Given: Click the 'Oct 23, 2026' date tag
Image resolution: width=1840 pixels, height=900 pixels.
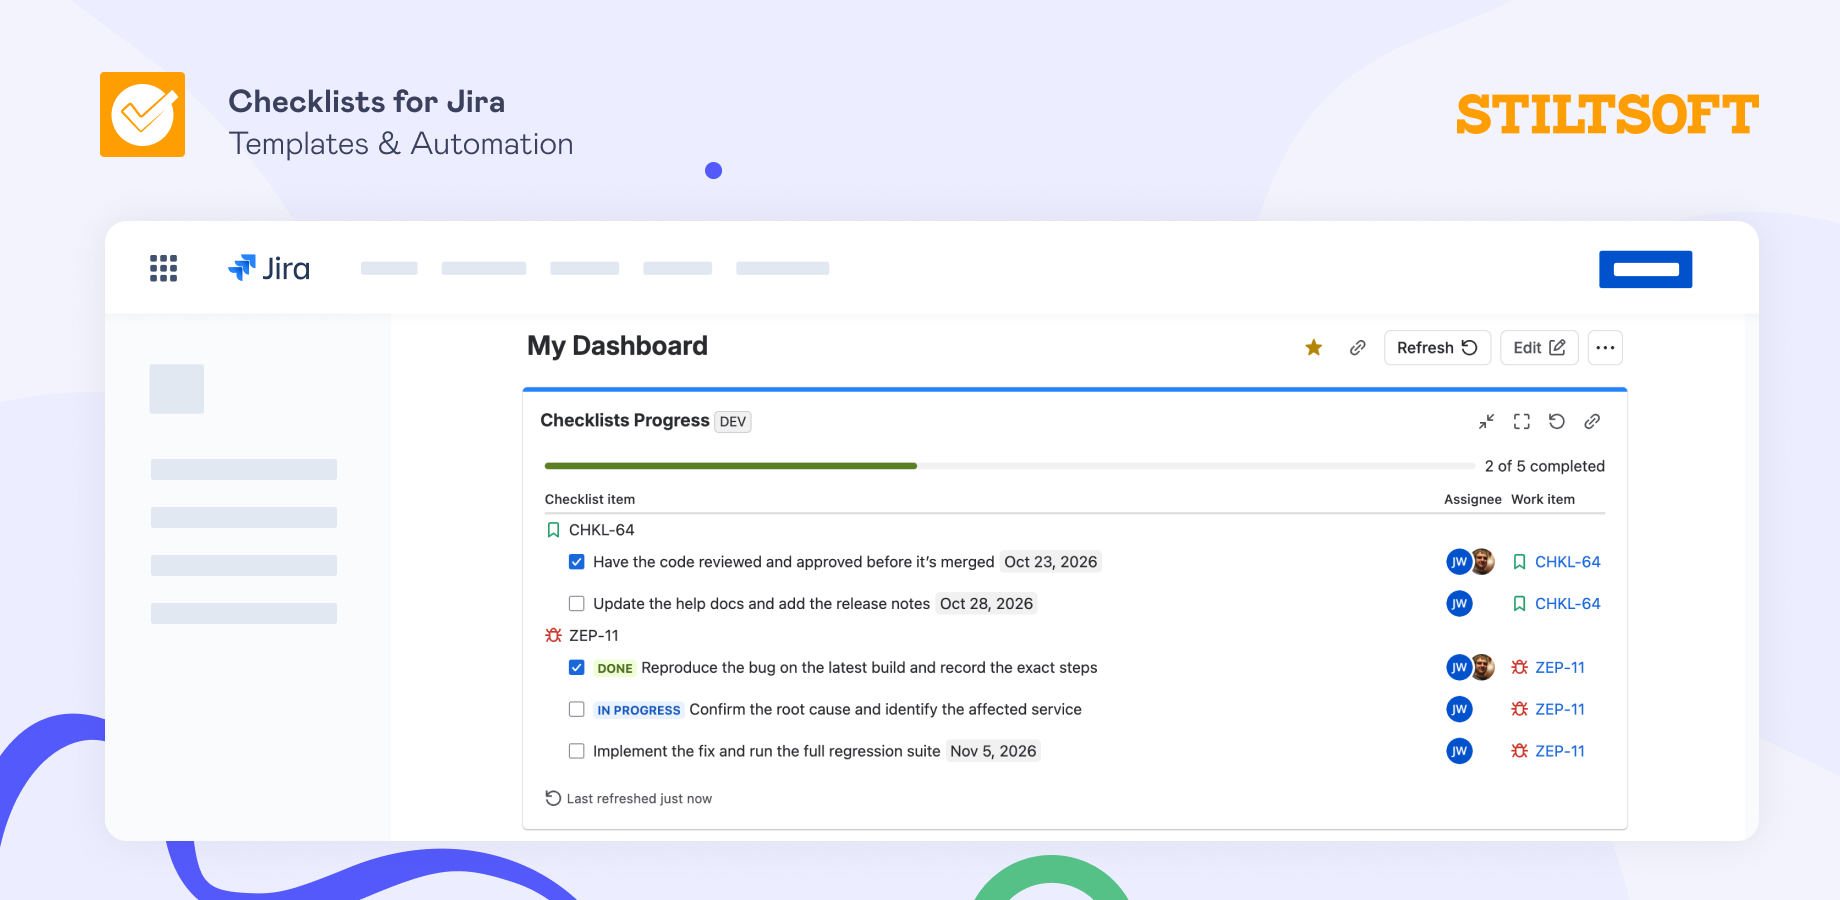Looking at the screenshot, I should (1050, 562).
